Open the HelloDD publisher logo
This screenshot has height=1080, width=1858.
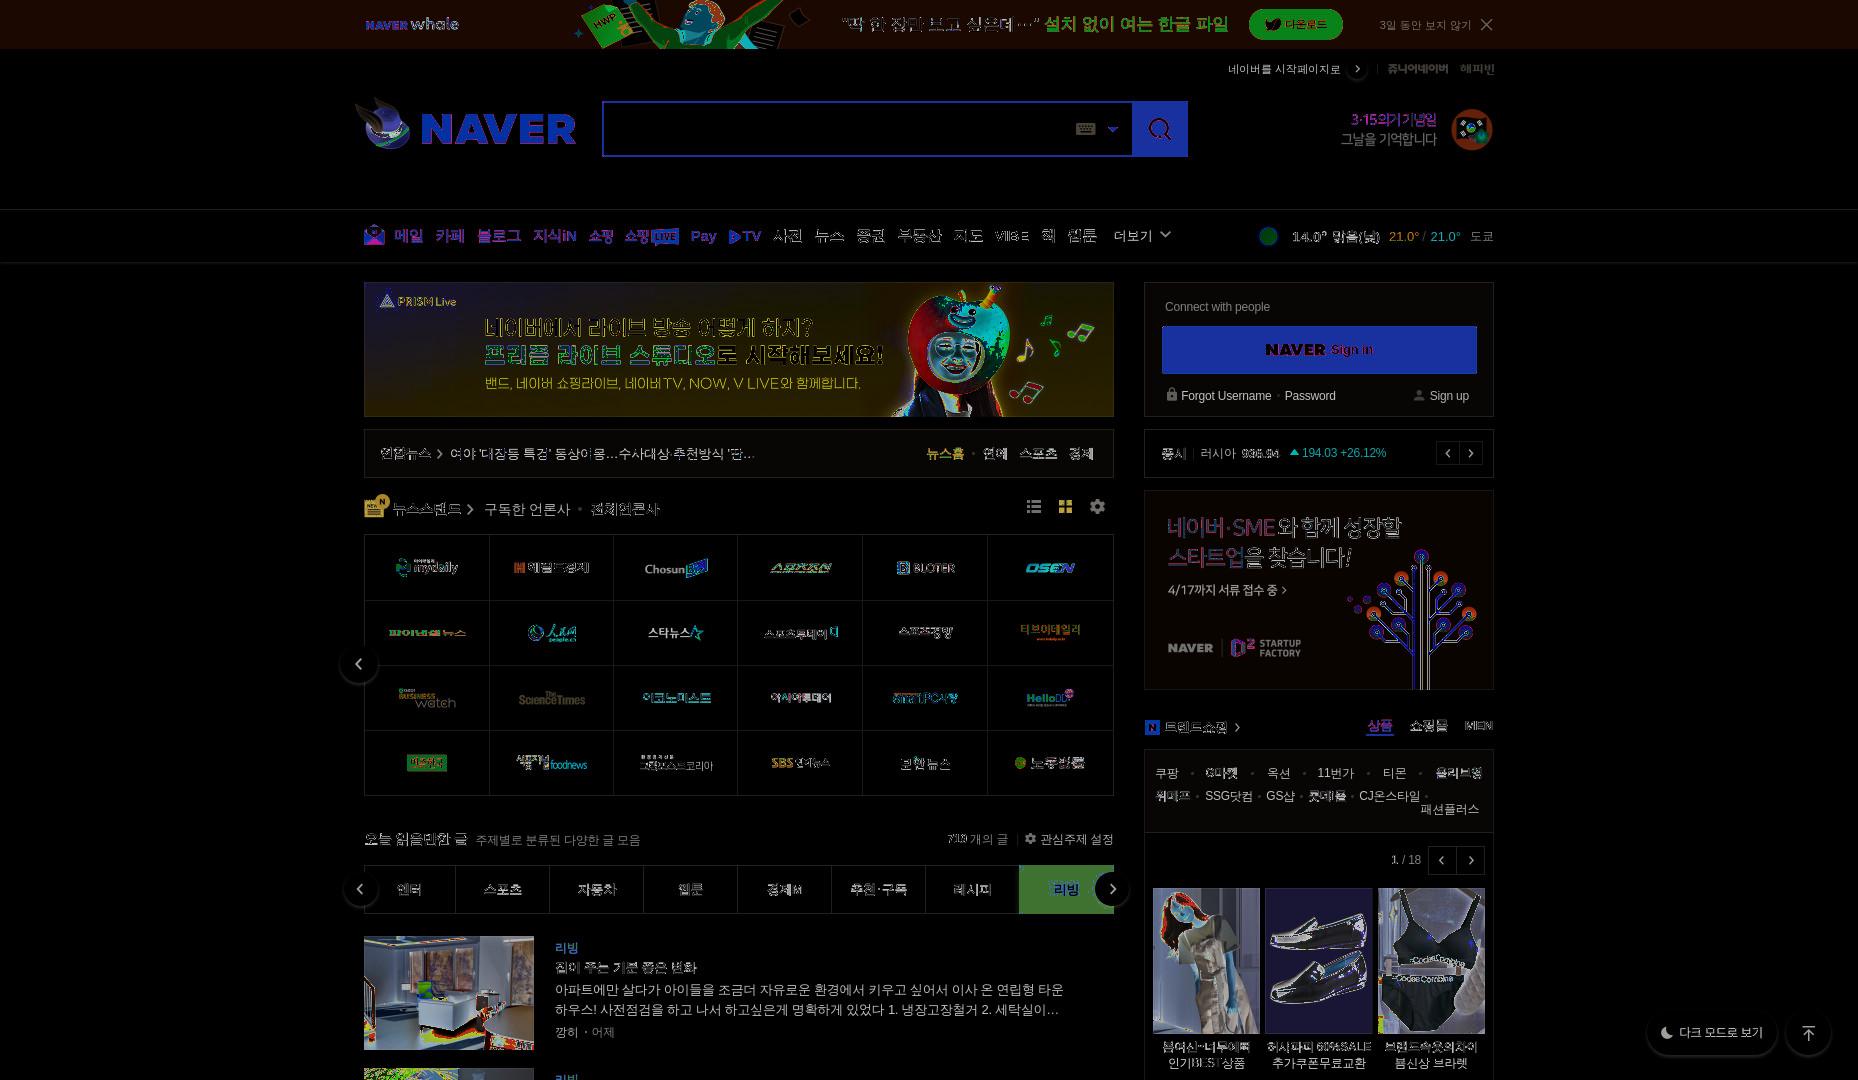(1050, 698)
